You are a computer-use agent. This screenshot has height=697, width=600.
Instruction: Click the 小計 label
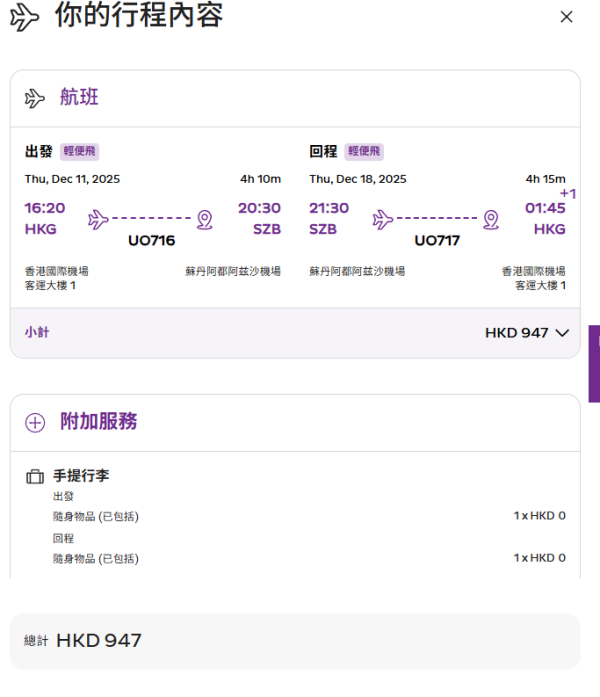[x=37, y=332]
